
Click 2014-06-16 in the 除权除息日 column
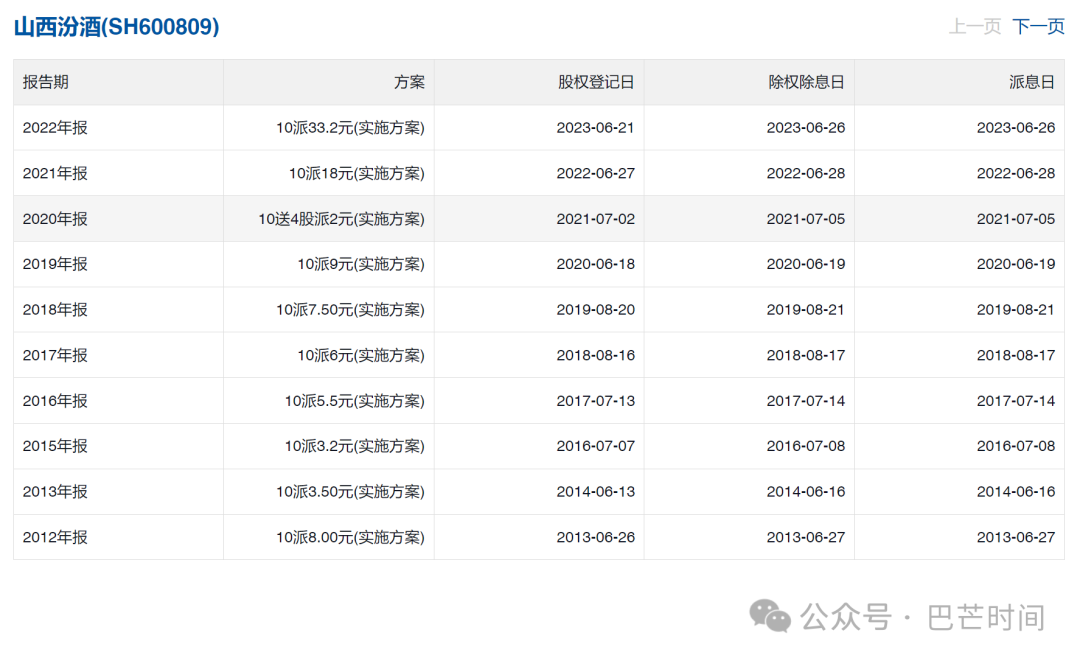click(806, 492)
